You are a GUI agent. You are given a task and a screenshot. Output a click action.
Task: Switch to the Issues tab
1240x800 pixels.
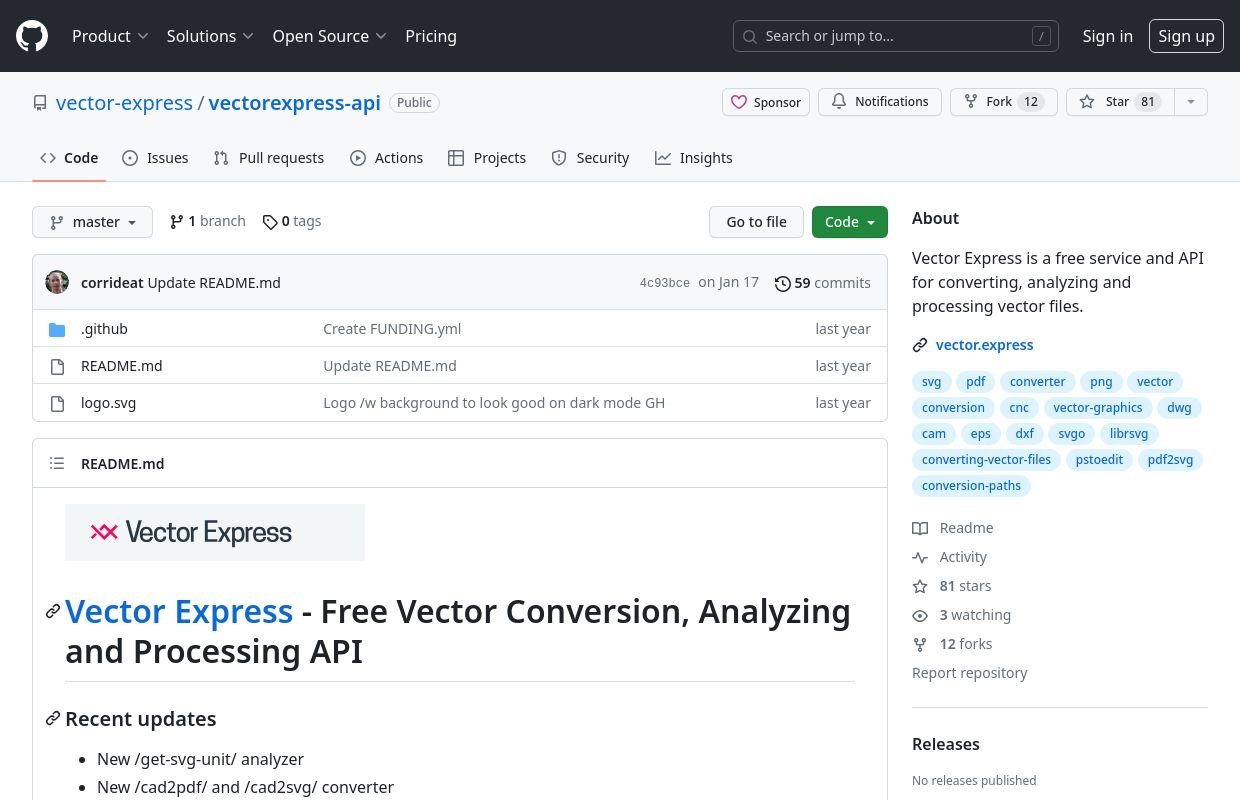(155, 158)
